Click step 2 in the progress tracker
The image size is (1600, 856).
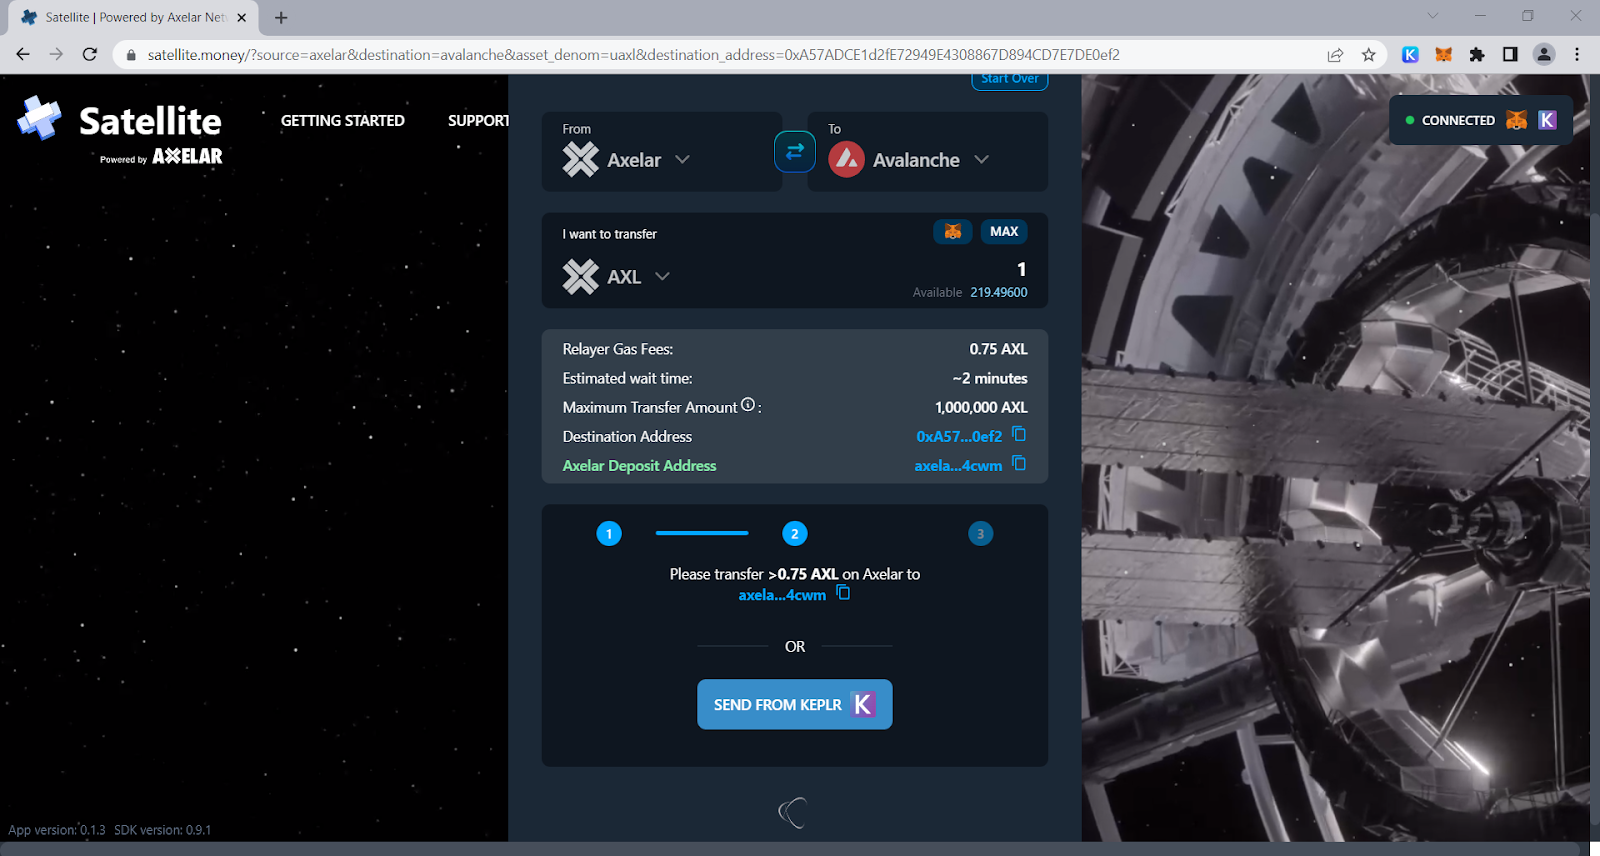coord(795,534)
